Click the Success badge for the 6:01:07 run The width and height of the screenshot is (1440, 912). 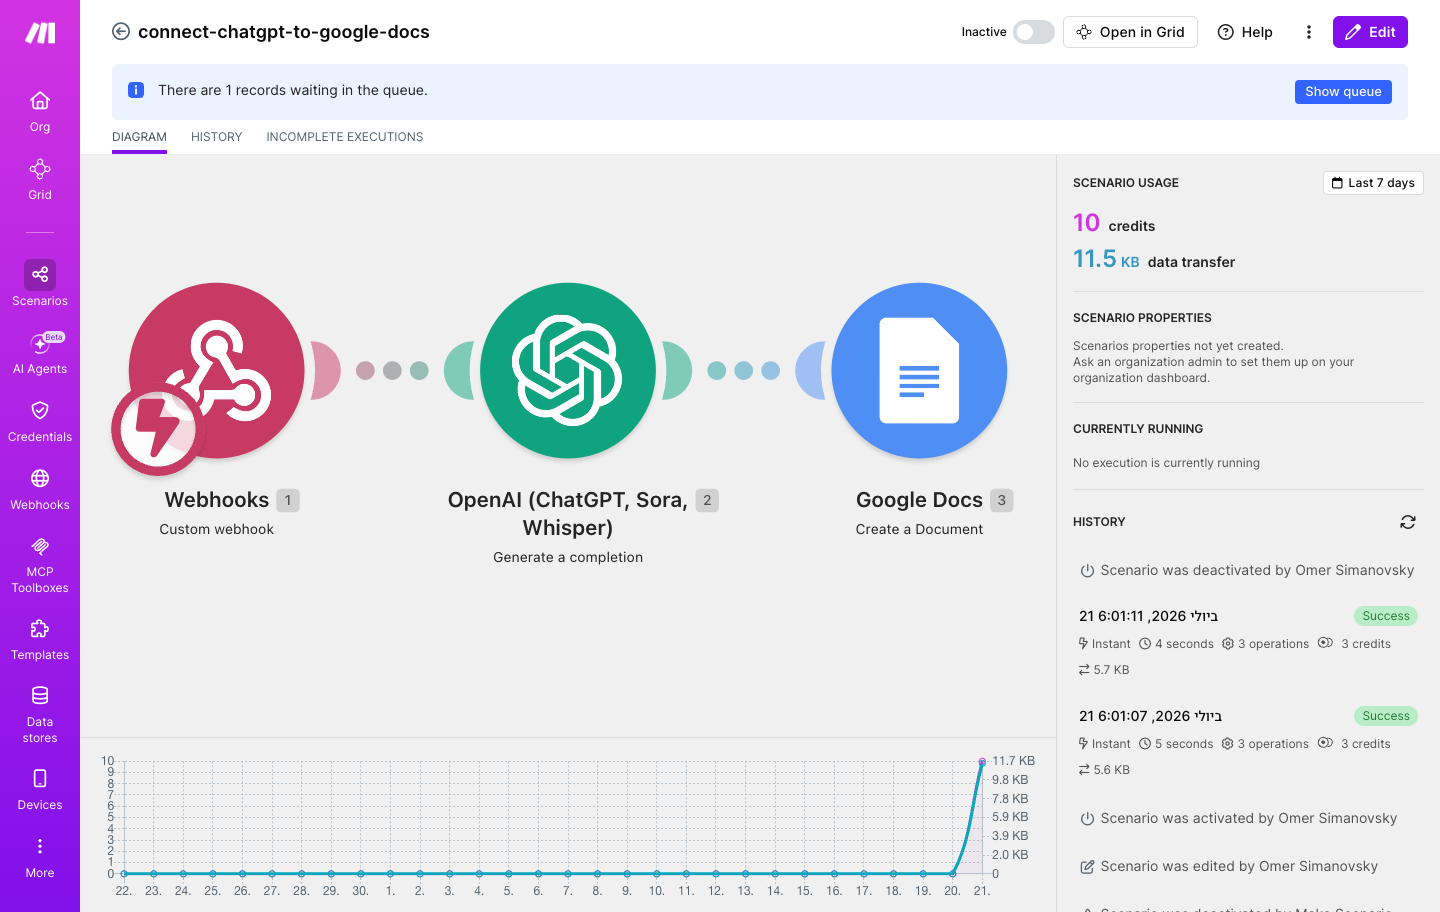click(x=1386, y=716)
